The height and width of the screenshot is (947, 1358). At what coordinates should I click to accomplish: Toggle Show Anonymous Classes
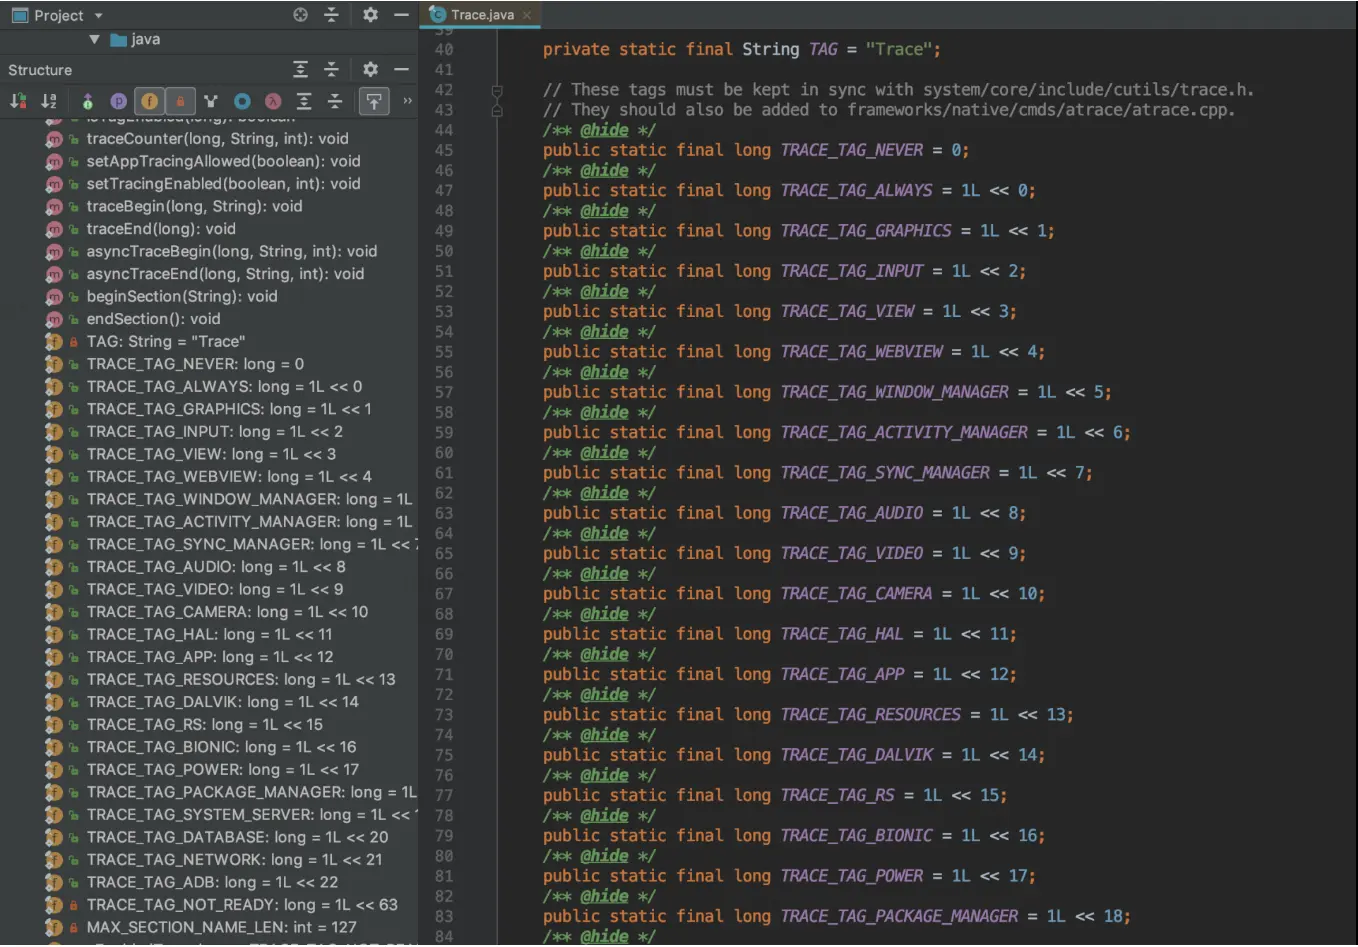tap(242, 101)
